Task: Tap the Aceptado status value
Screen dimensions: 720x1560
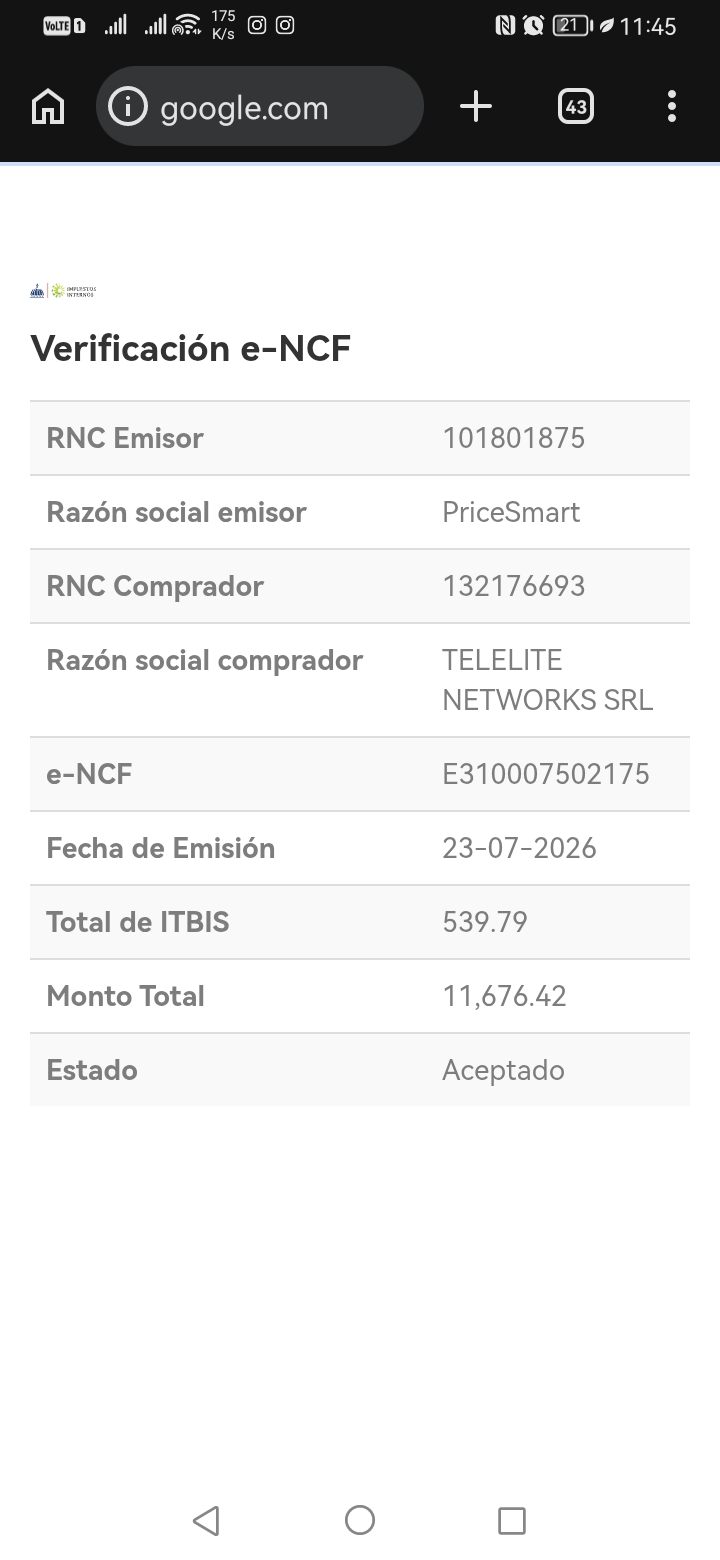Action: click(503, 1070)
